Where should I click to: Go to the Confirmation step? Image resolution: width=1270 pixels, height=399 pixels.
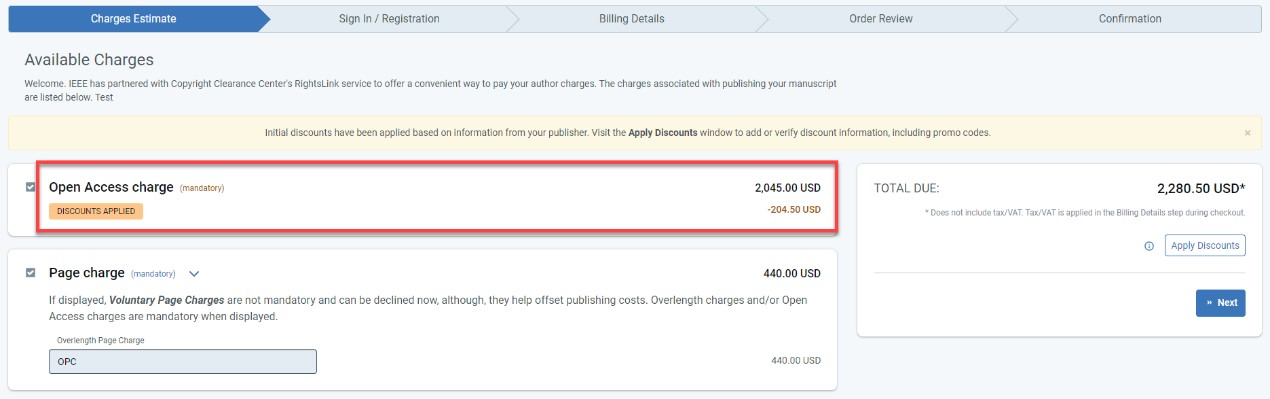[x=1130, y=19]
